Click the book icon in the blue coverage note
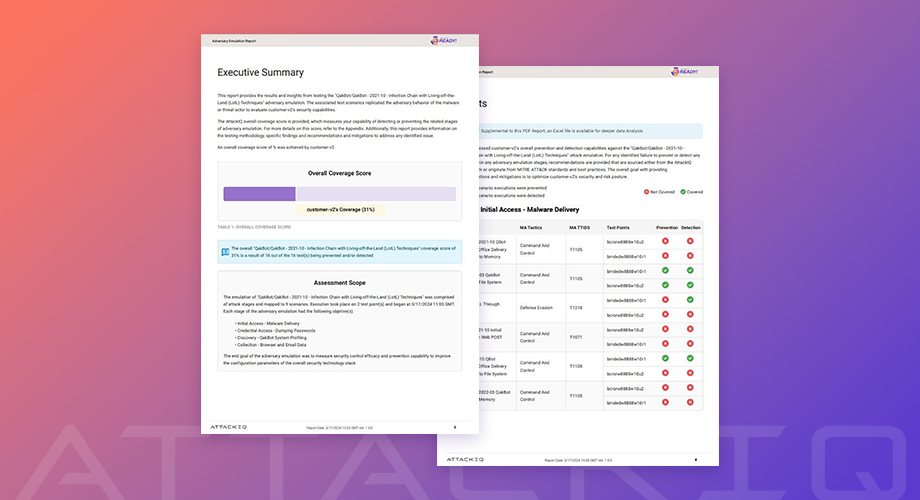920x500 pixels. point(225,252)
